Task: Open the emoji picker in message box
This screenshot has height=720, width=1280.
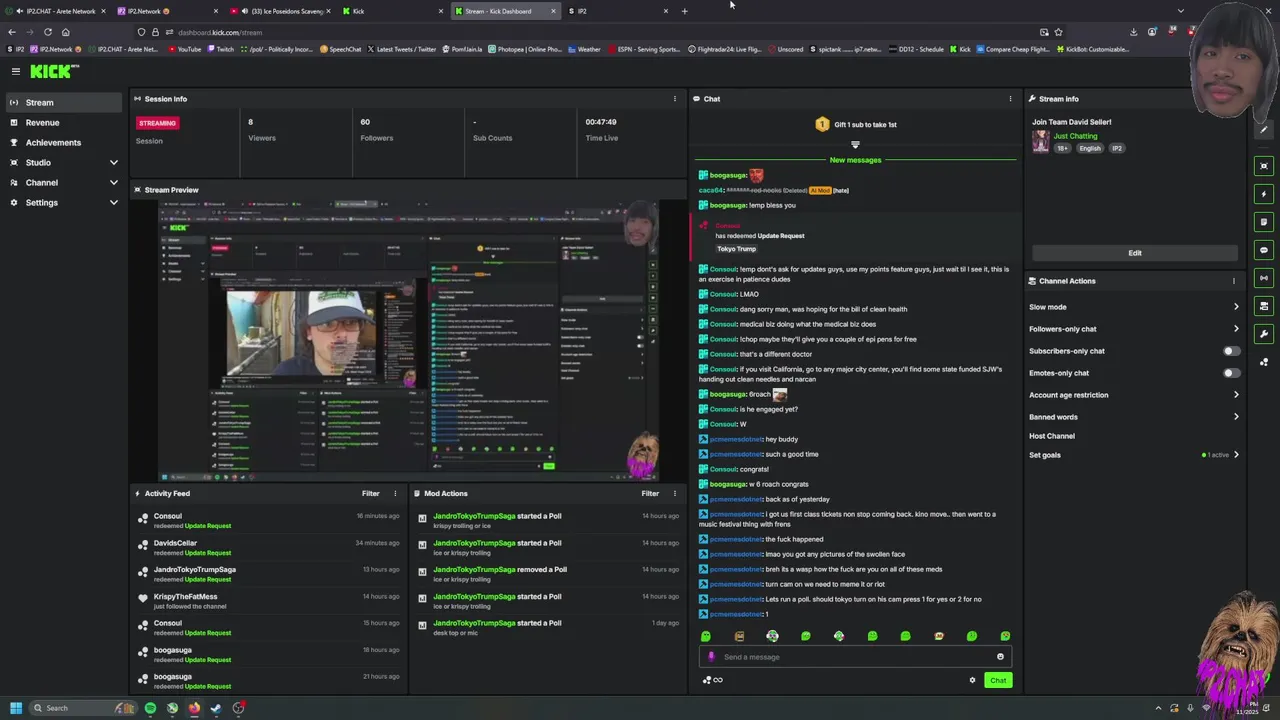Action: coord(1000,657)
